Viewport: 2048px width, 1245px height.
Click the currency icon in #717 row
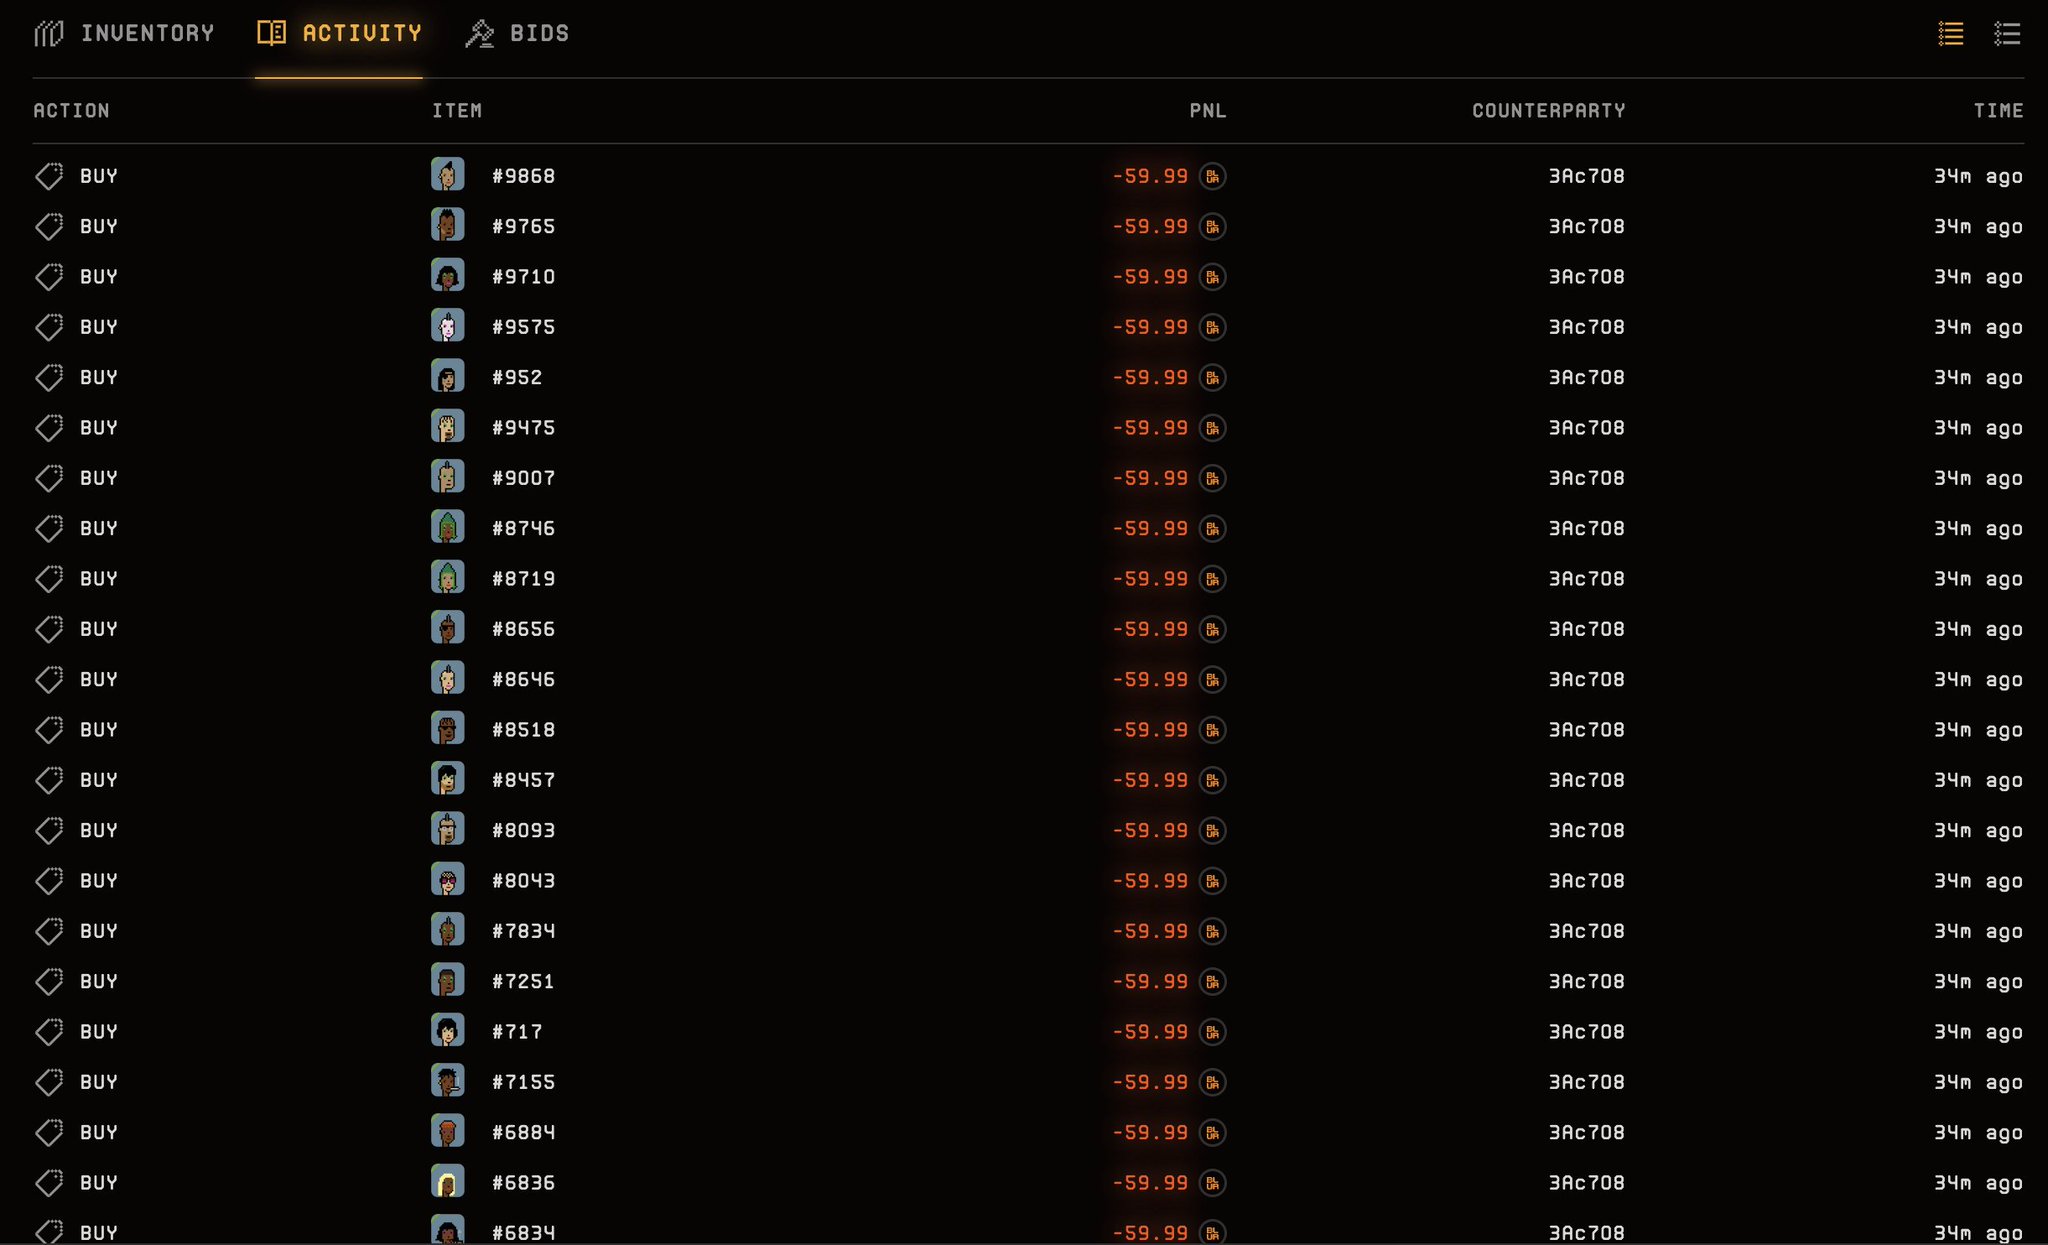[x=1212, y=1031]
